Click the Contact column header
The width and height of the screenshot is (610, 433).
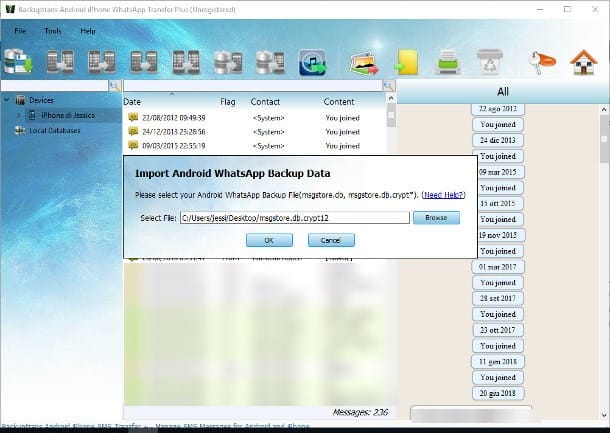point(265,102)
